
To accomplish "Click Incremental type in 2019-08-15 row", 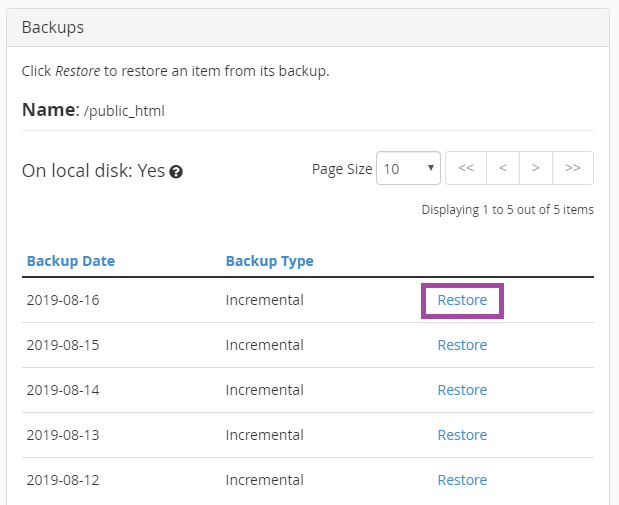I will click(x=264, y=345).
